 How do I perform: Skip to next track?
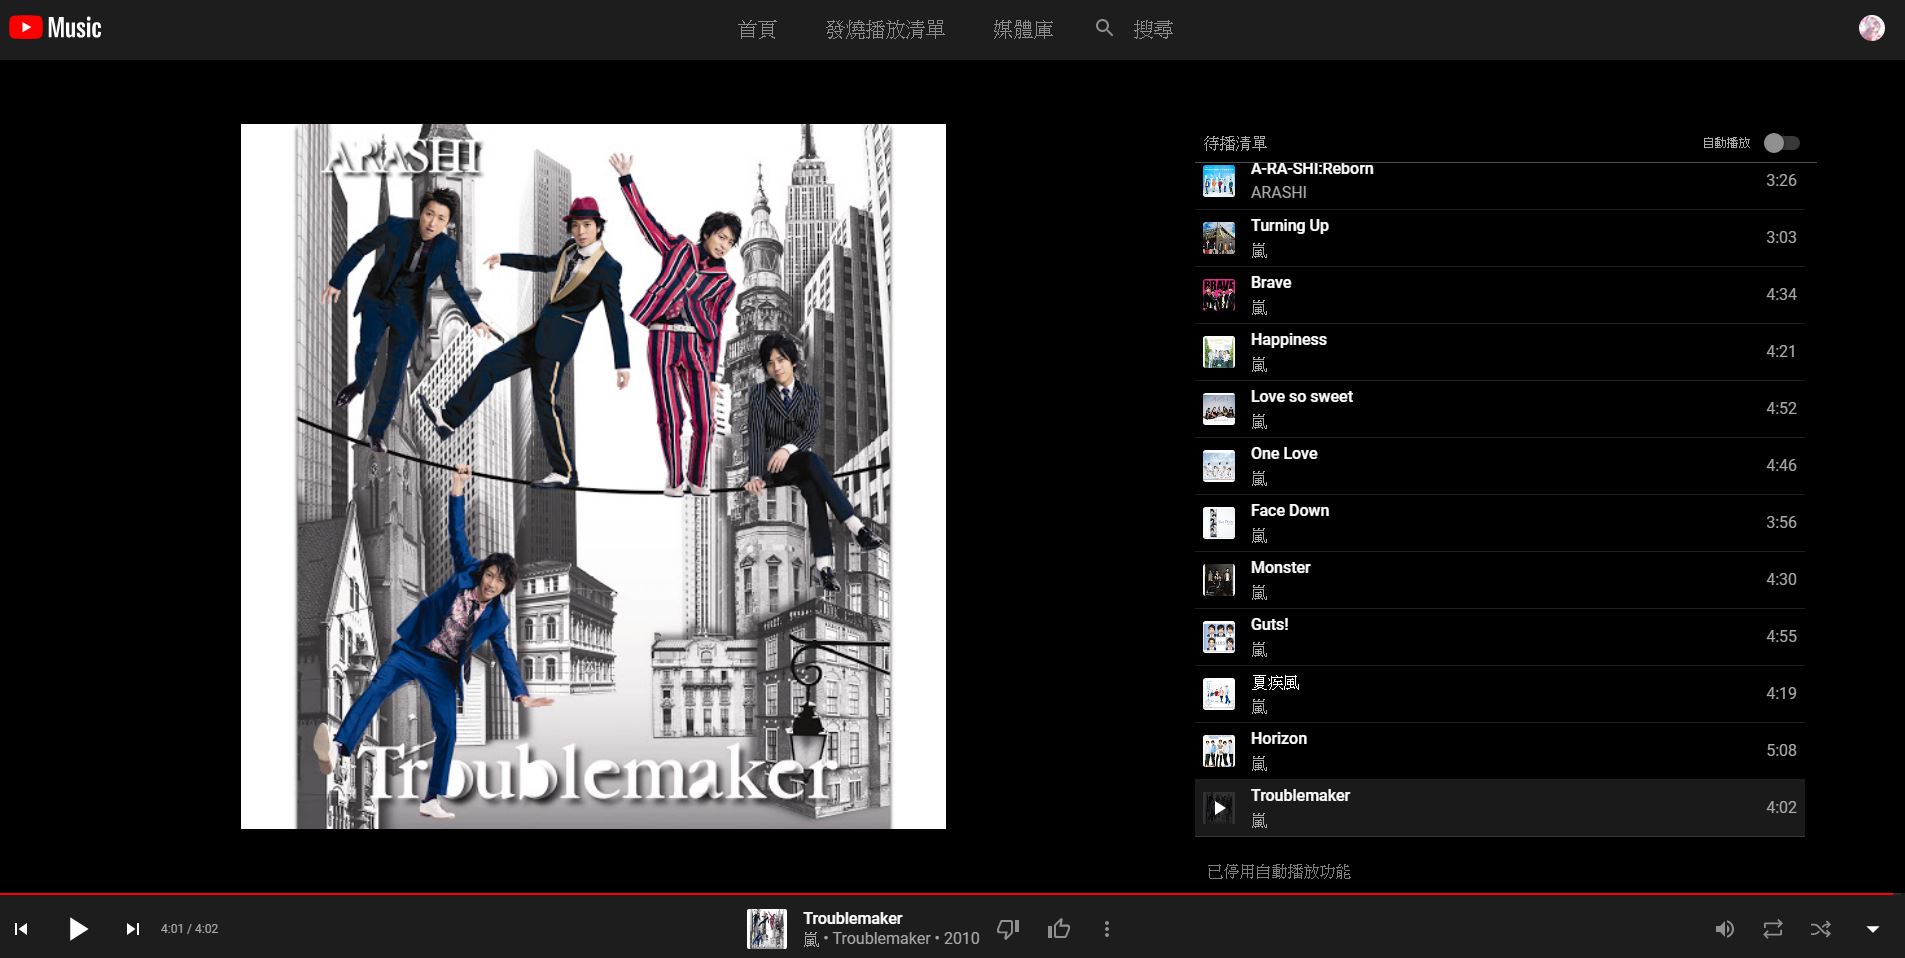coord(133,929)
